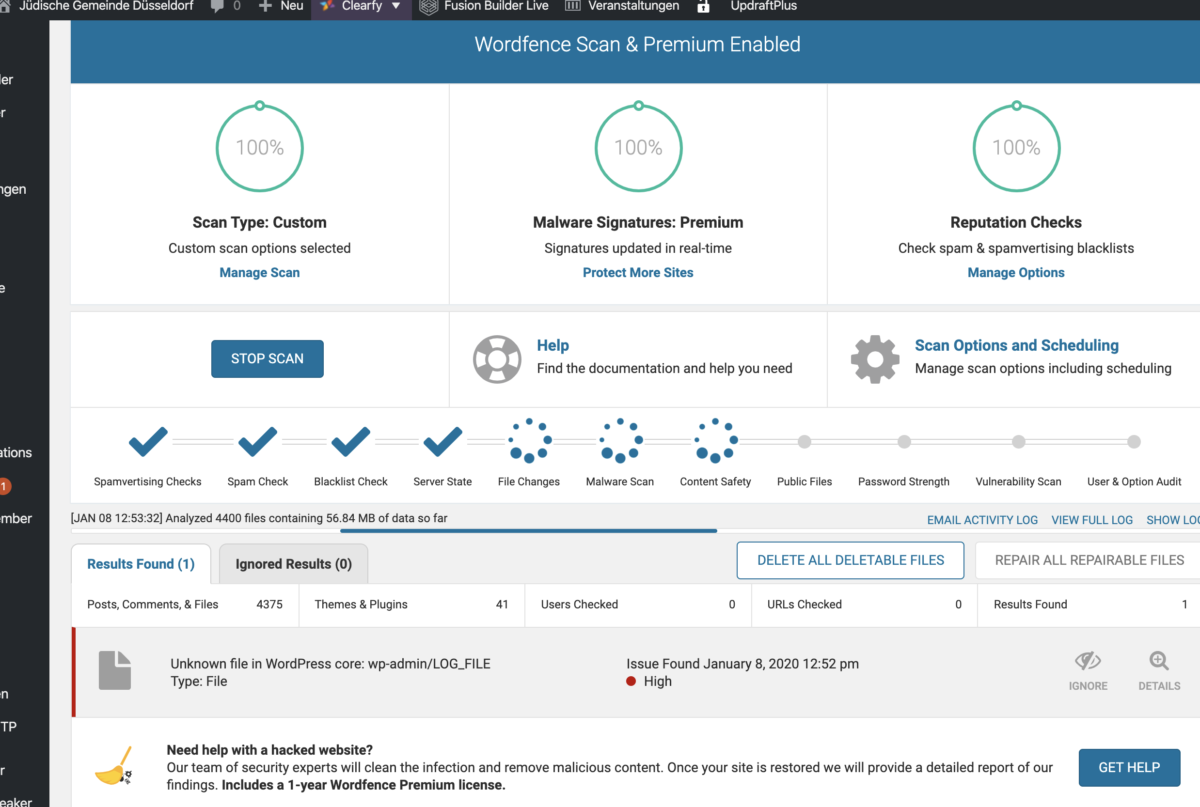Click the file icon of the unknown file result
The height and width of the screenshot is (807, 1200).
pyautogui.click(x=114, y=670)
